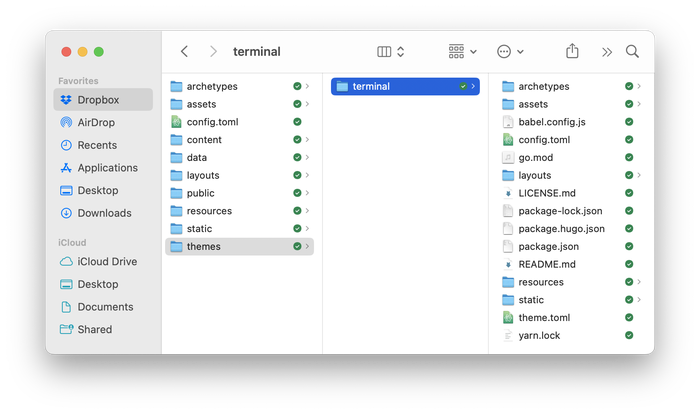This screenshot has width=700, height=414.
Task: Select the resources folder icon in first column
Action: 176,211
